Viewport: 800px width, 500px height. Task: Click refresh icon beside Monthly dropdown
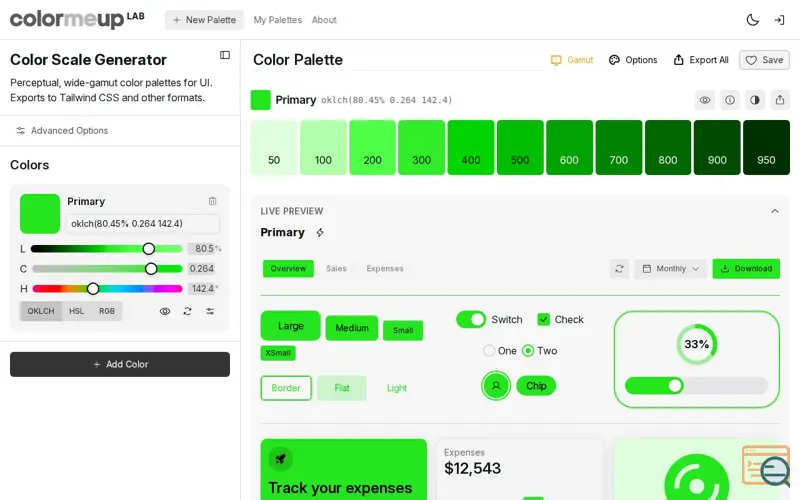(619, 268)
